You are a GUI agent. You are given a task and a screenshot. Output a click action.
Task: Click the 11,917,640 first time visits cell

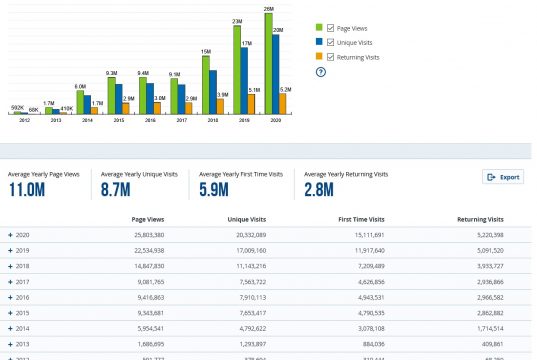coord(370,250)
